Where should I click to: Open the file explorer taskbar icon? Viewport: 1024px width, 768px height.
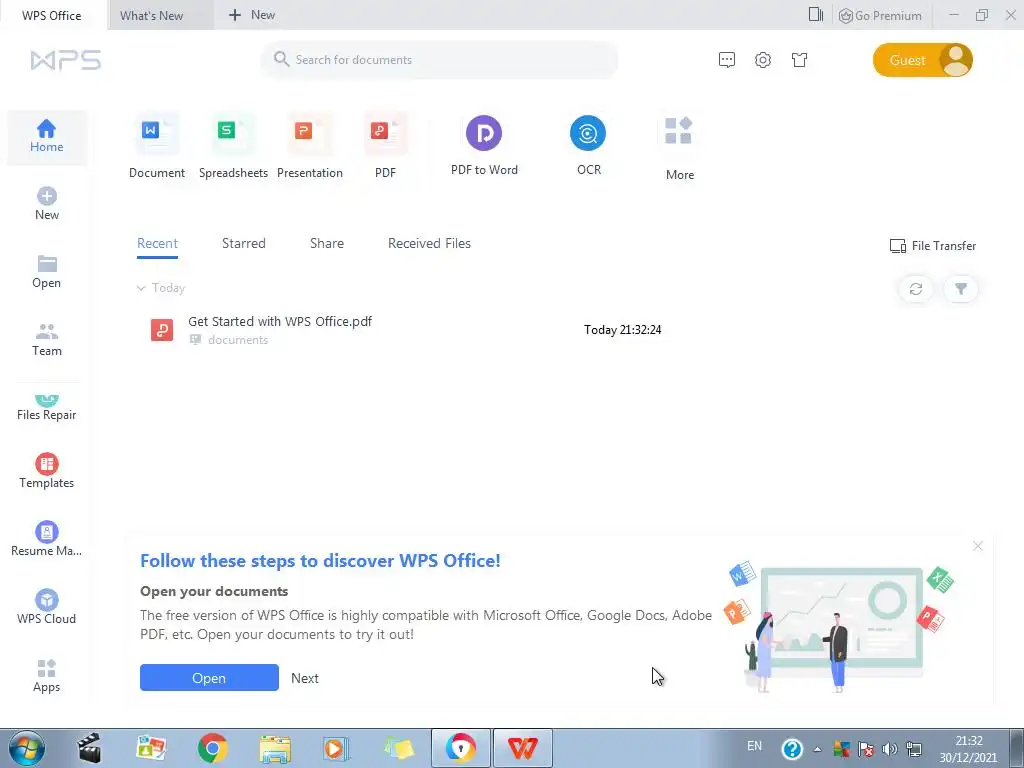click(x=275, y=748)
